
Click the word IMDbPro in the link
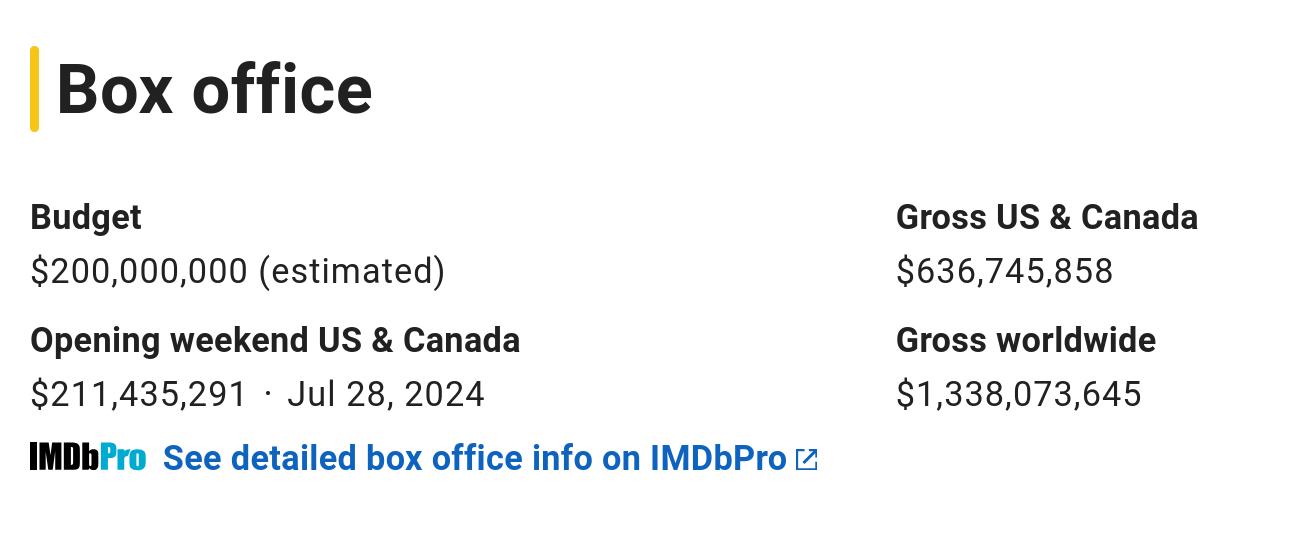(719, 458)
